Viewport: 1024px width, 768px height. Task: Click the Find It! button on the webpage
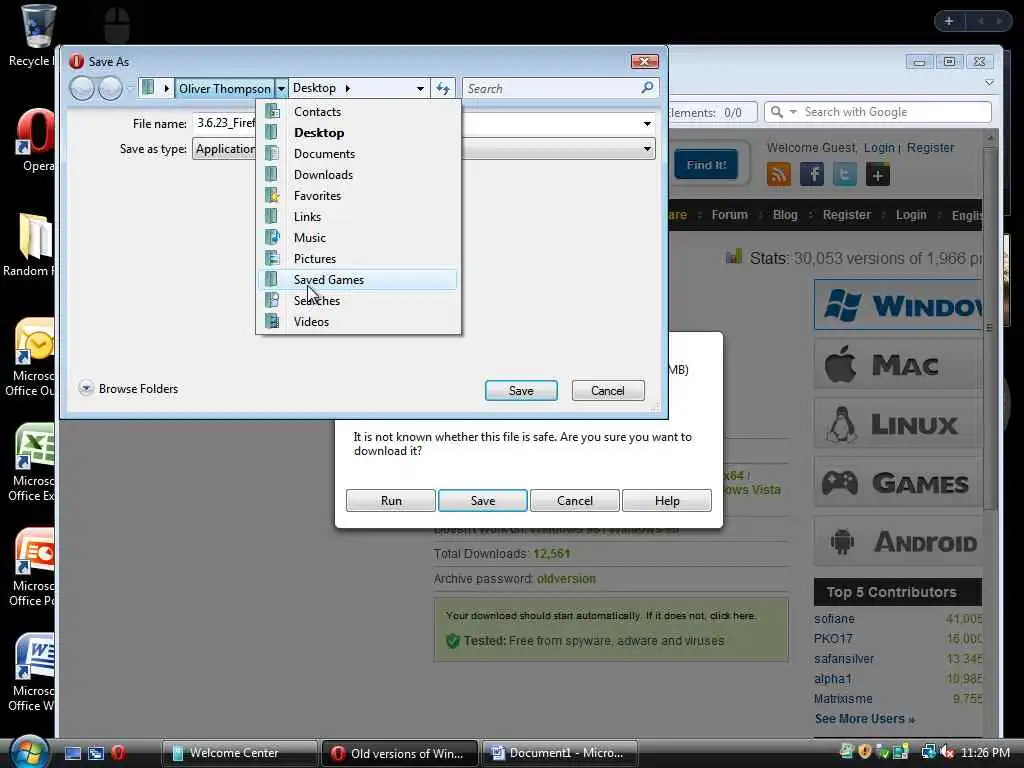click(706, 165)
